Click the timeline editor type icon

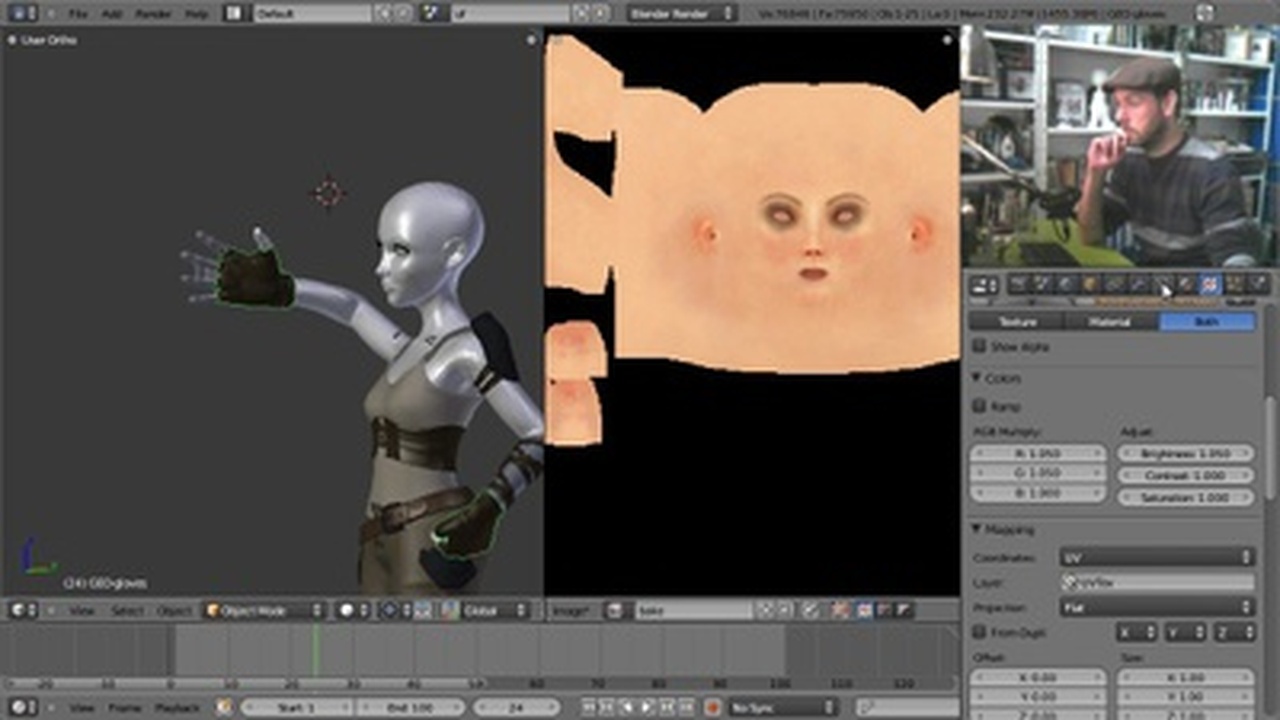[20, 707]
